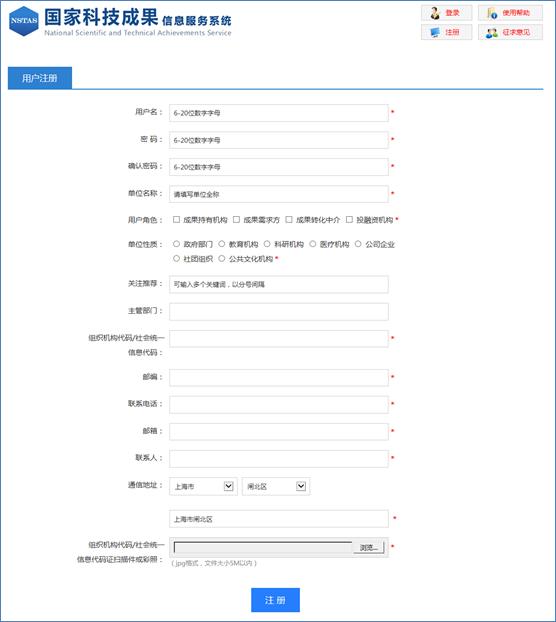Focus the 关注推荐 keywords input field
This screenshot has height=622, width=556.
[279, 284]
